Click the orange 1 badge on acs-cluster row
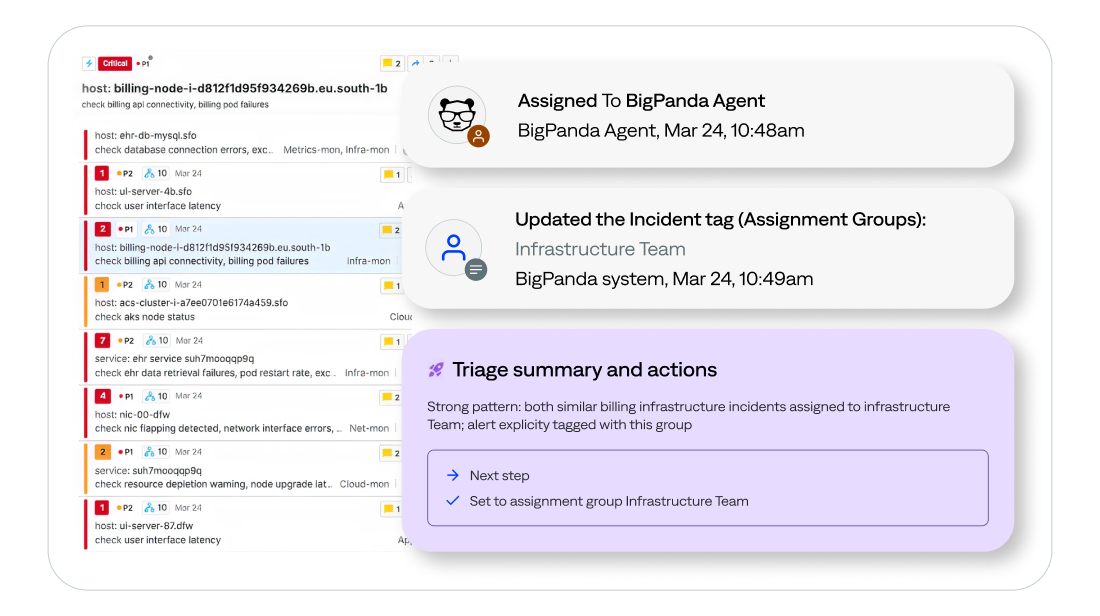 point(102,284)
